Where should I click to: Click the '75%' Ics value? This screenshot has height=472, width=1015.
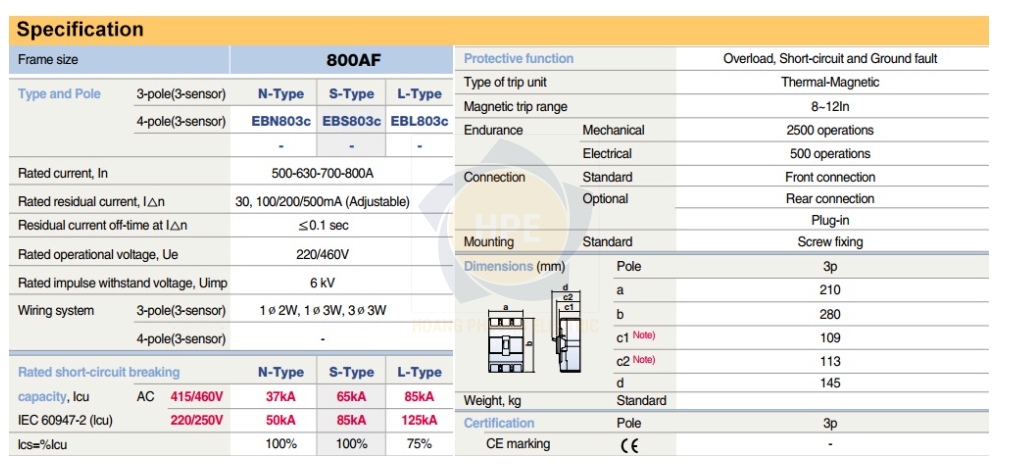[x=419, y=444]
